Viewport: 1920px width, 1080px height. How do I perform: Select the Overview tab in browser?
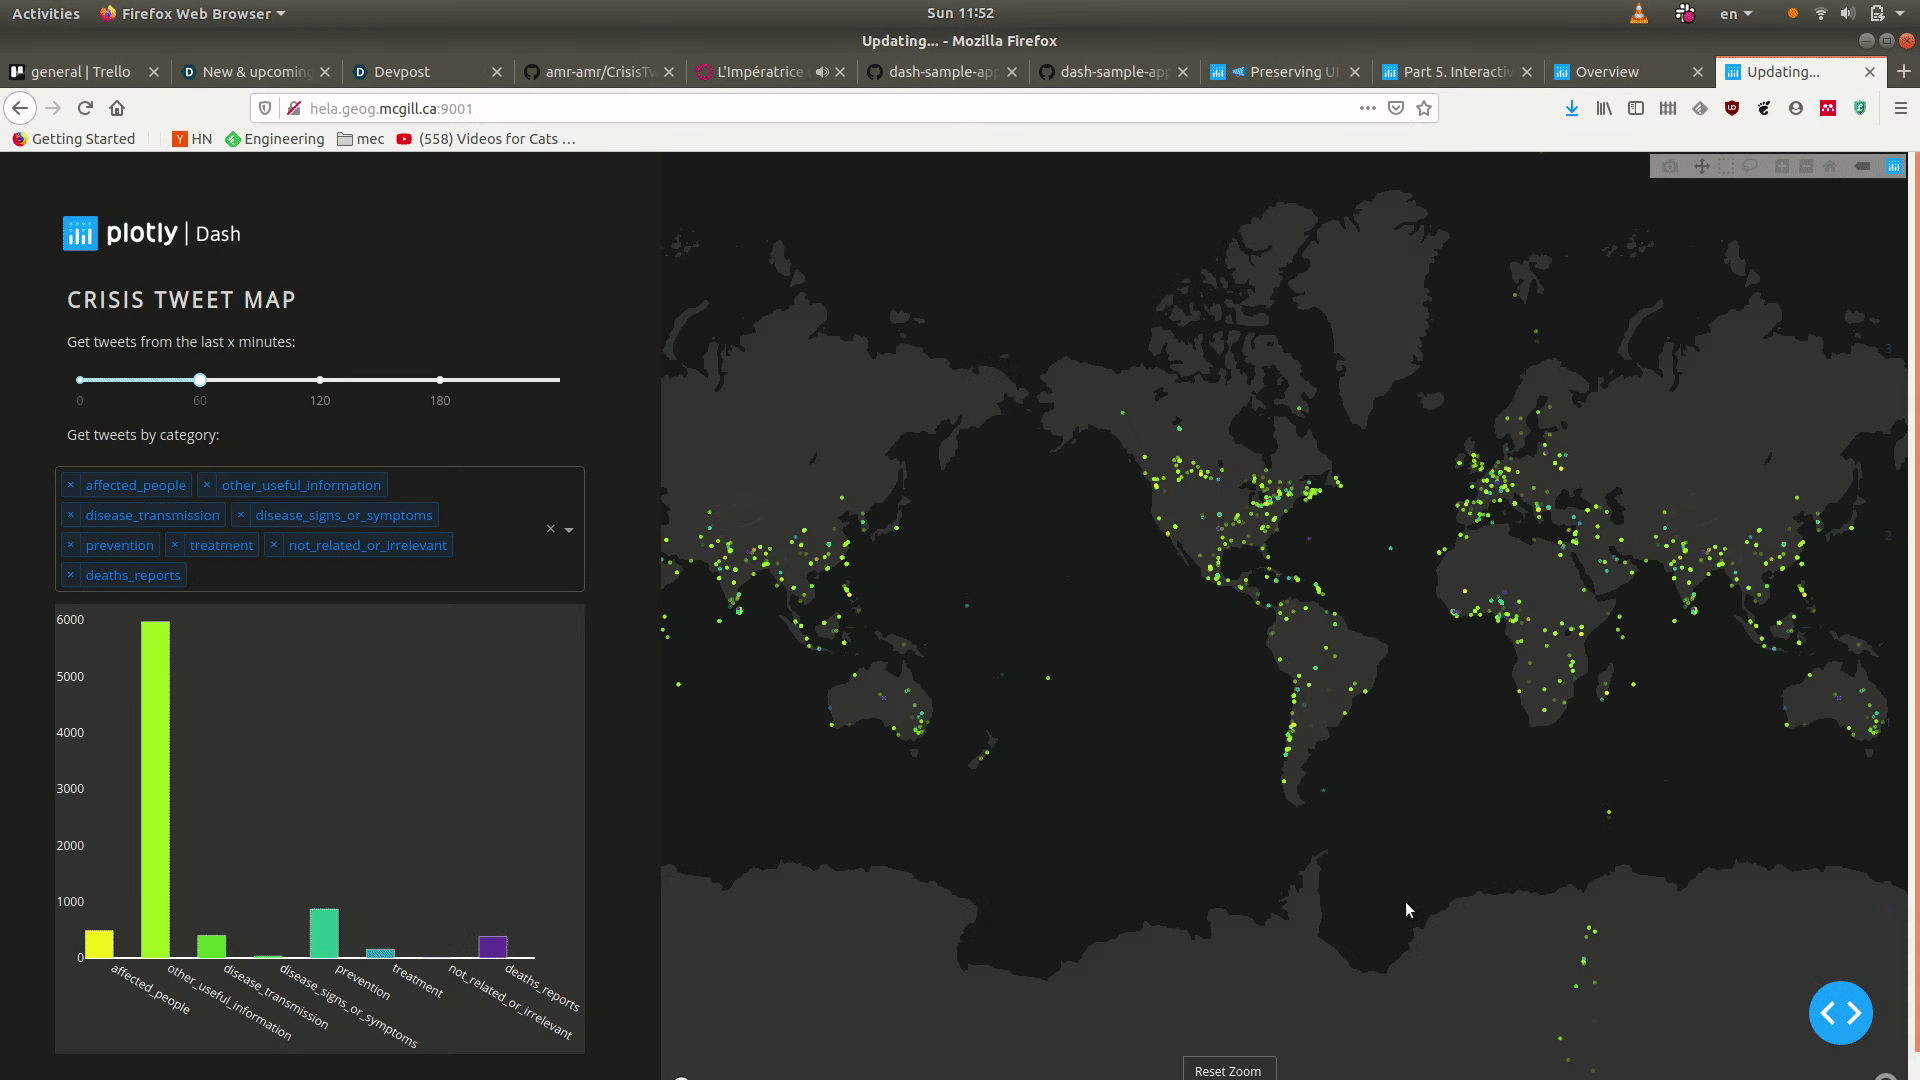[1607, 71]
